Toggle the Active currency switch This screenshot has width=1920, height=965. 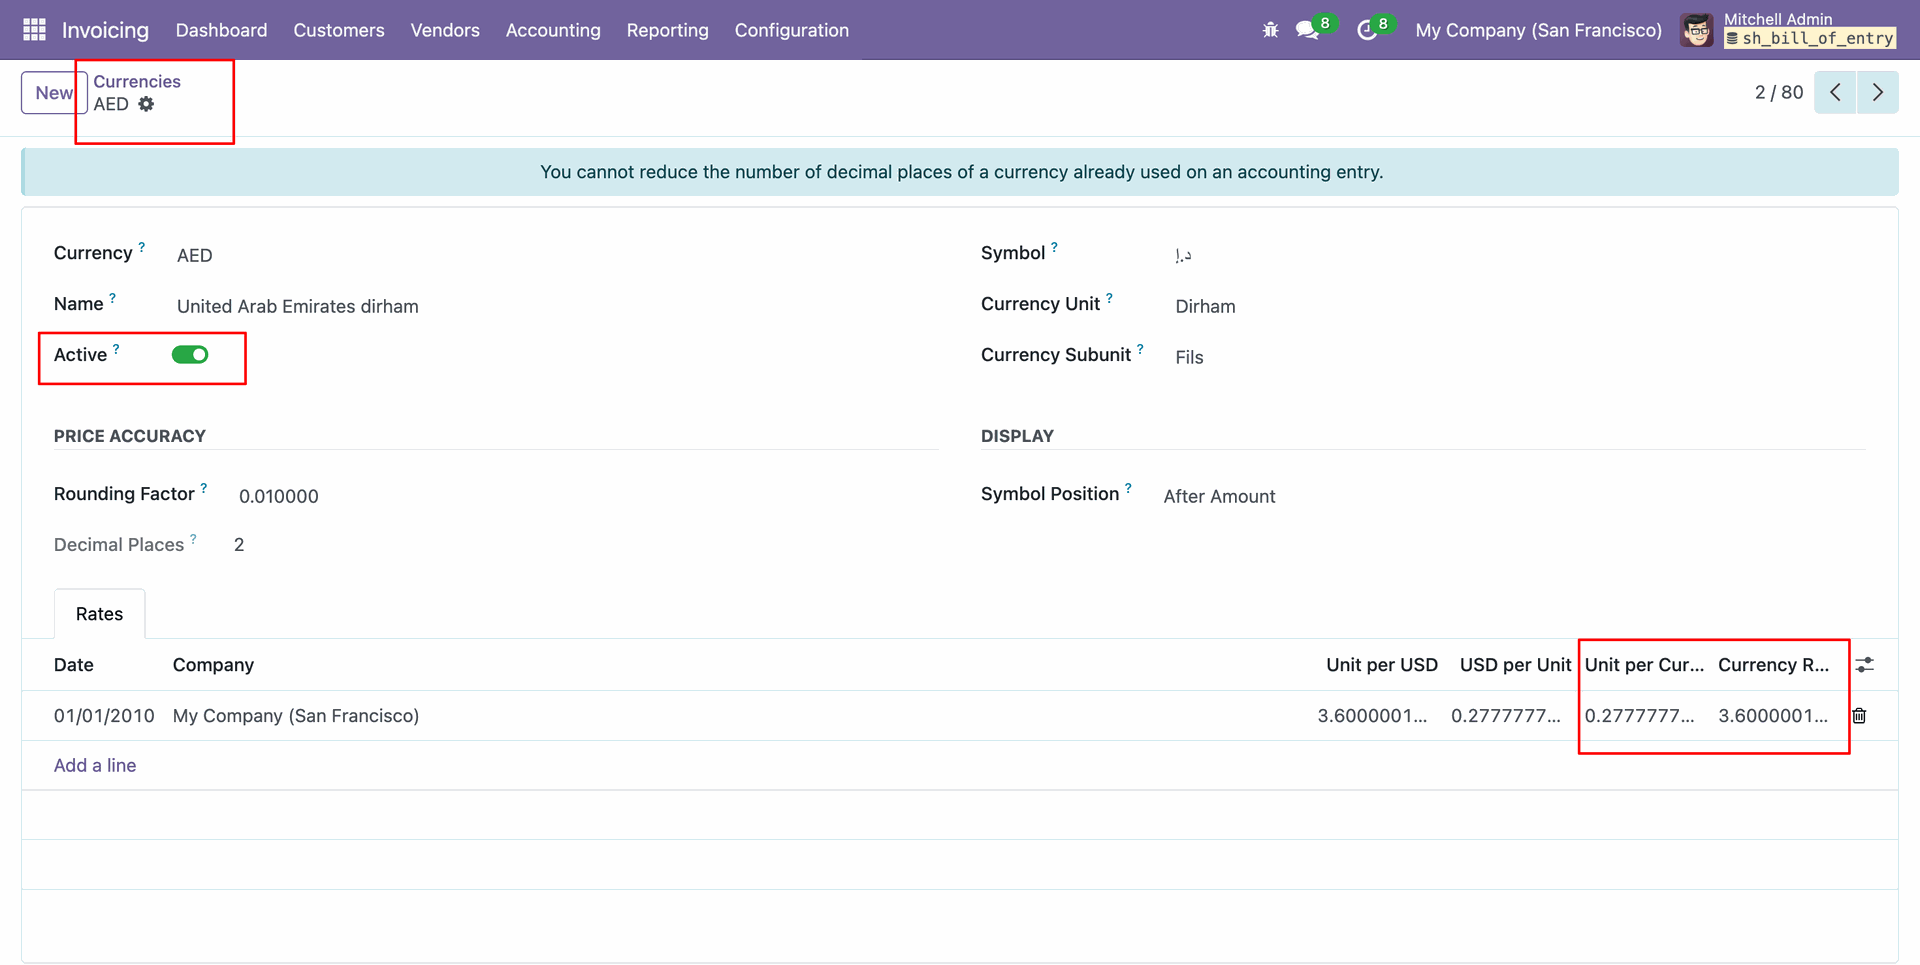190,355
